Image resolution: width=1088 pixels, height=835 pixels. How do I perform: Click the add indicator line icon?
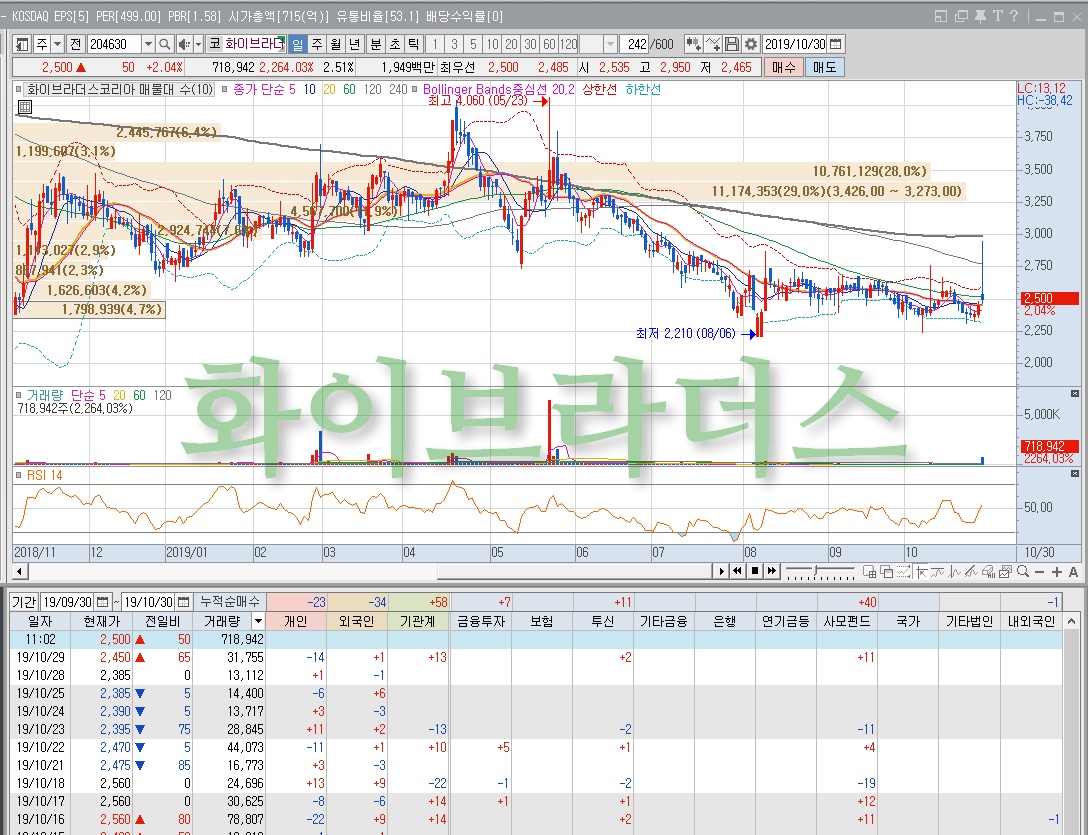(x=713, y=44)
